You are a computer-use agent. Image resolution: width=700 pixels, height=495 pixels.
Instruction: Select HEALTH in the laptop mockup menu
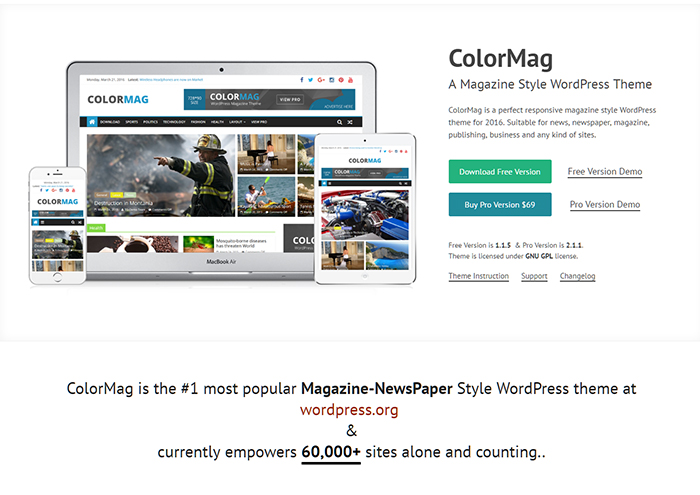(217, 122)
